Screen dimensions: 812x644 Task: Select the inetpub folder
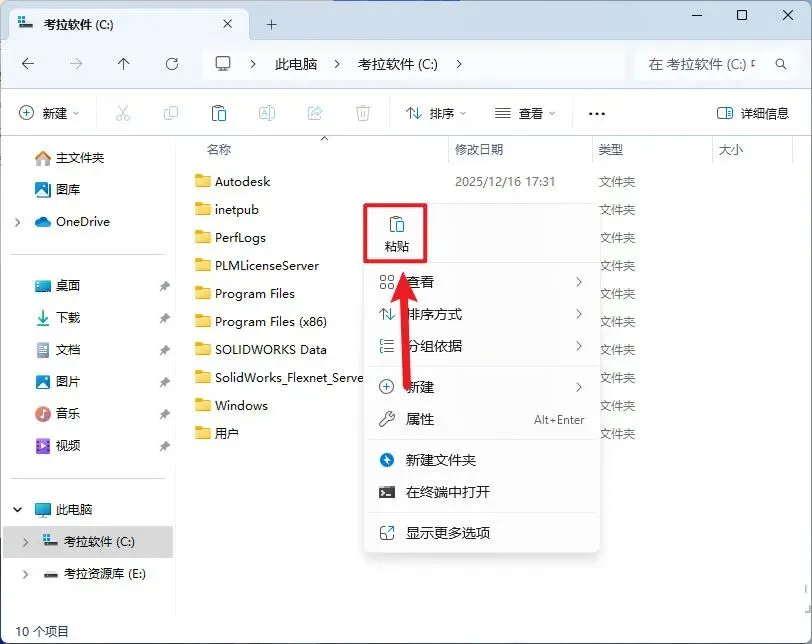coord(227,210)
